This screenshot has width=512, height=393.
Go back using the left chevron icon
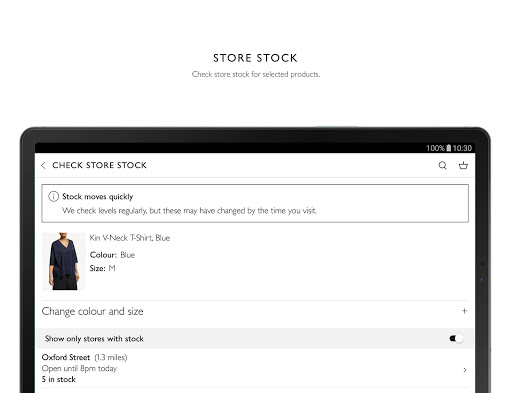pos(43,165)
